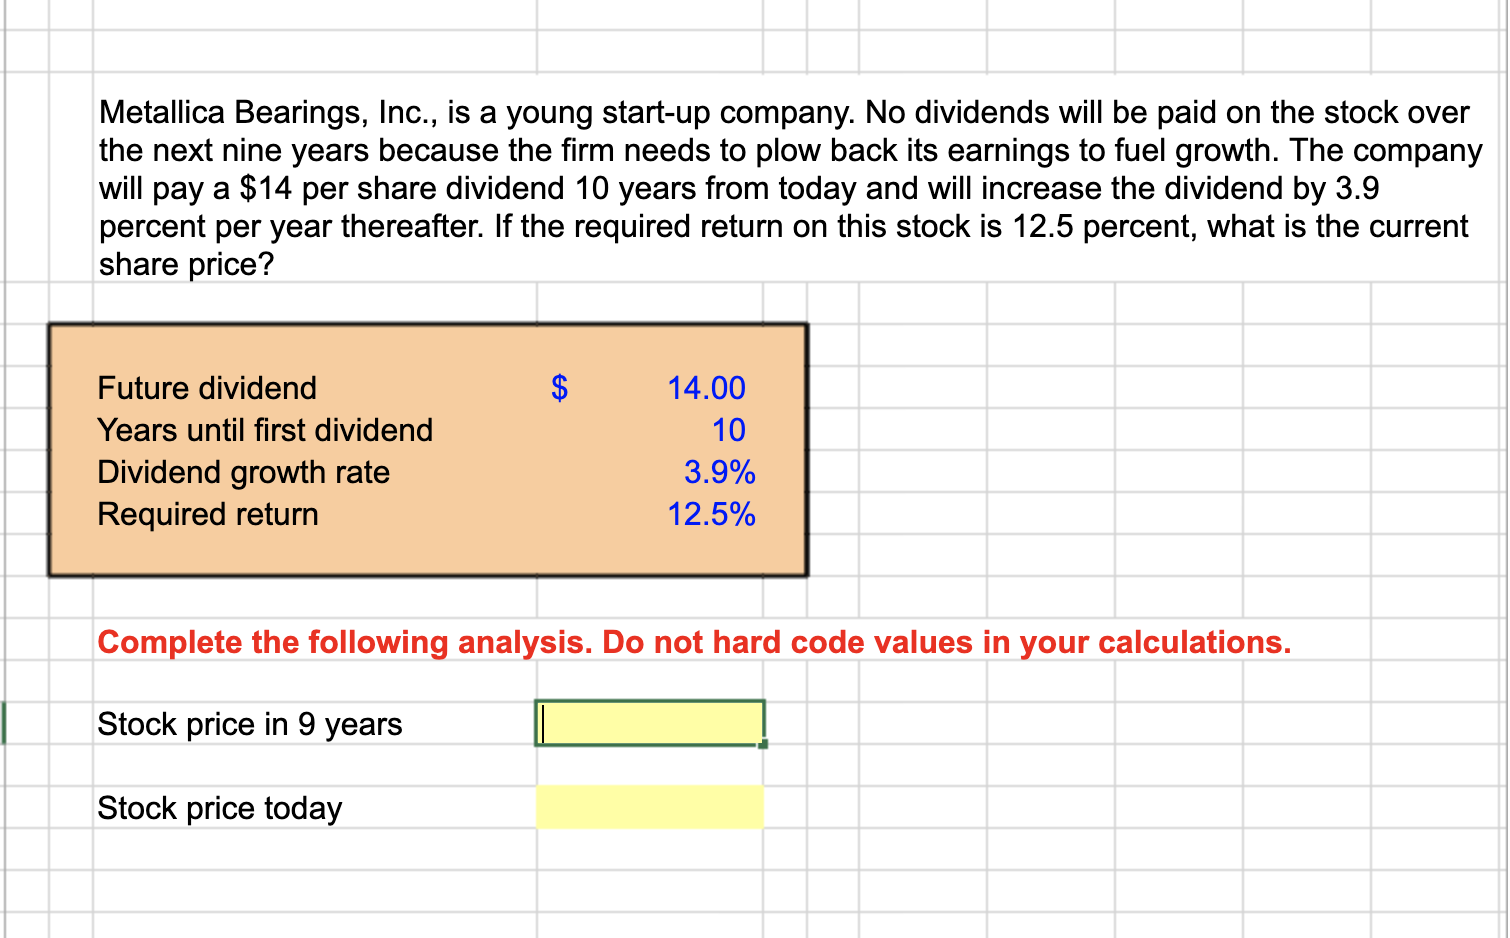This screenshot has height=938, width=1510.
Task: Click the cell containing the phrase share price
Action: click(185, 264)
